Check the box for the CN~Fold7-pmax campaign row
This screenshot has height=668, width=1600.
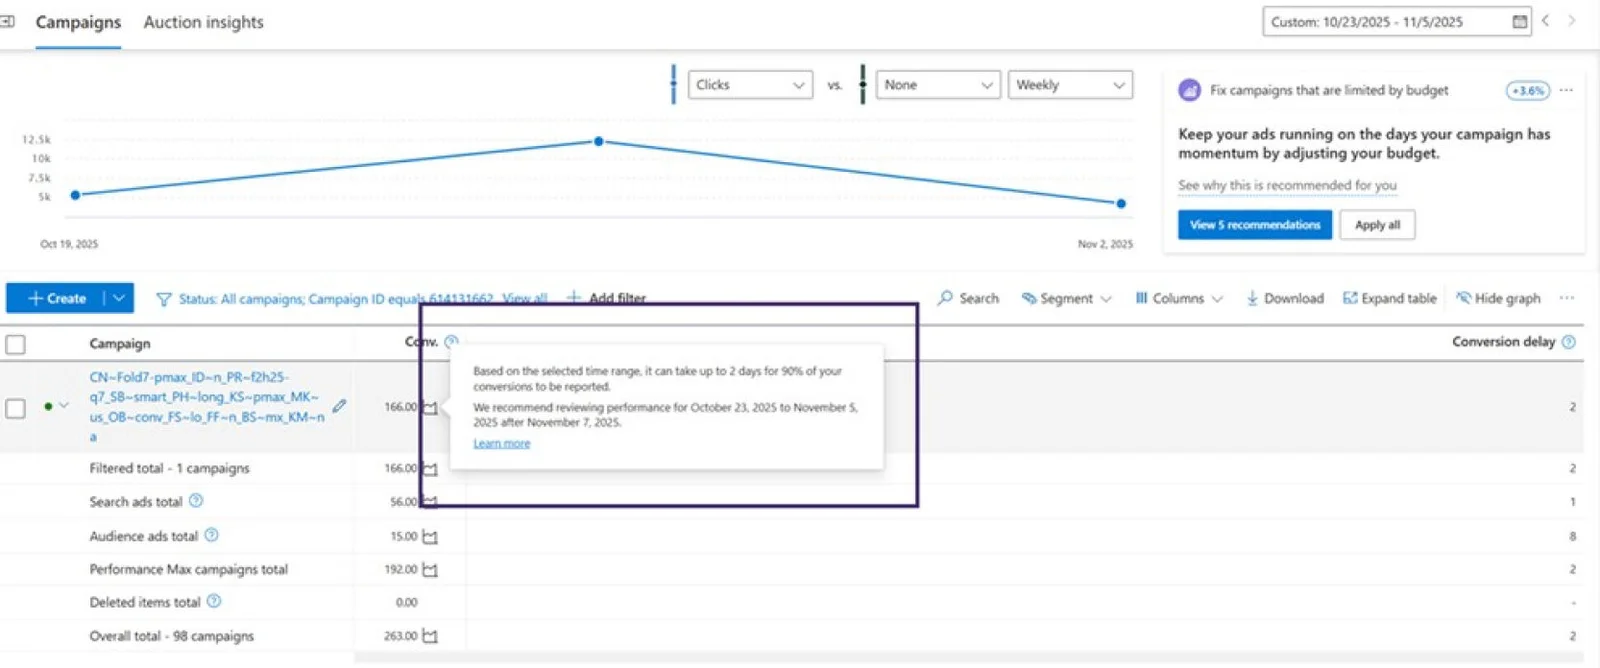click(x=16, y=408)
